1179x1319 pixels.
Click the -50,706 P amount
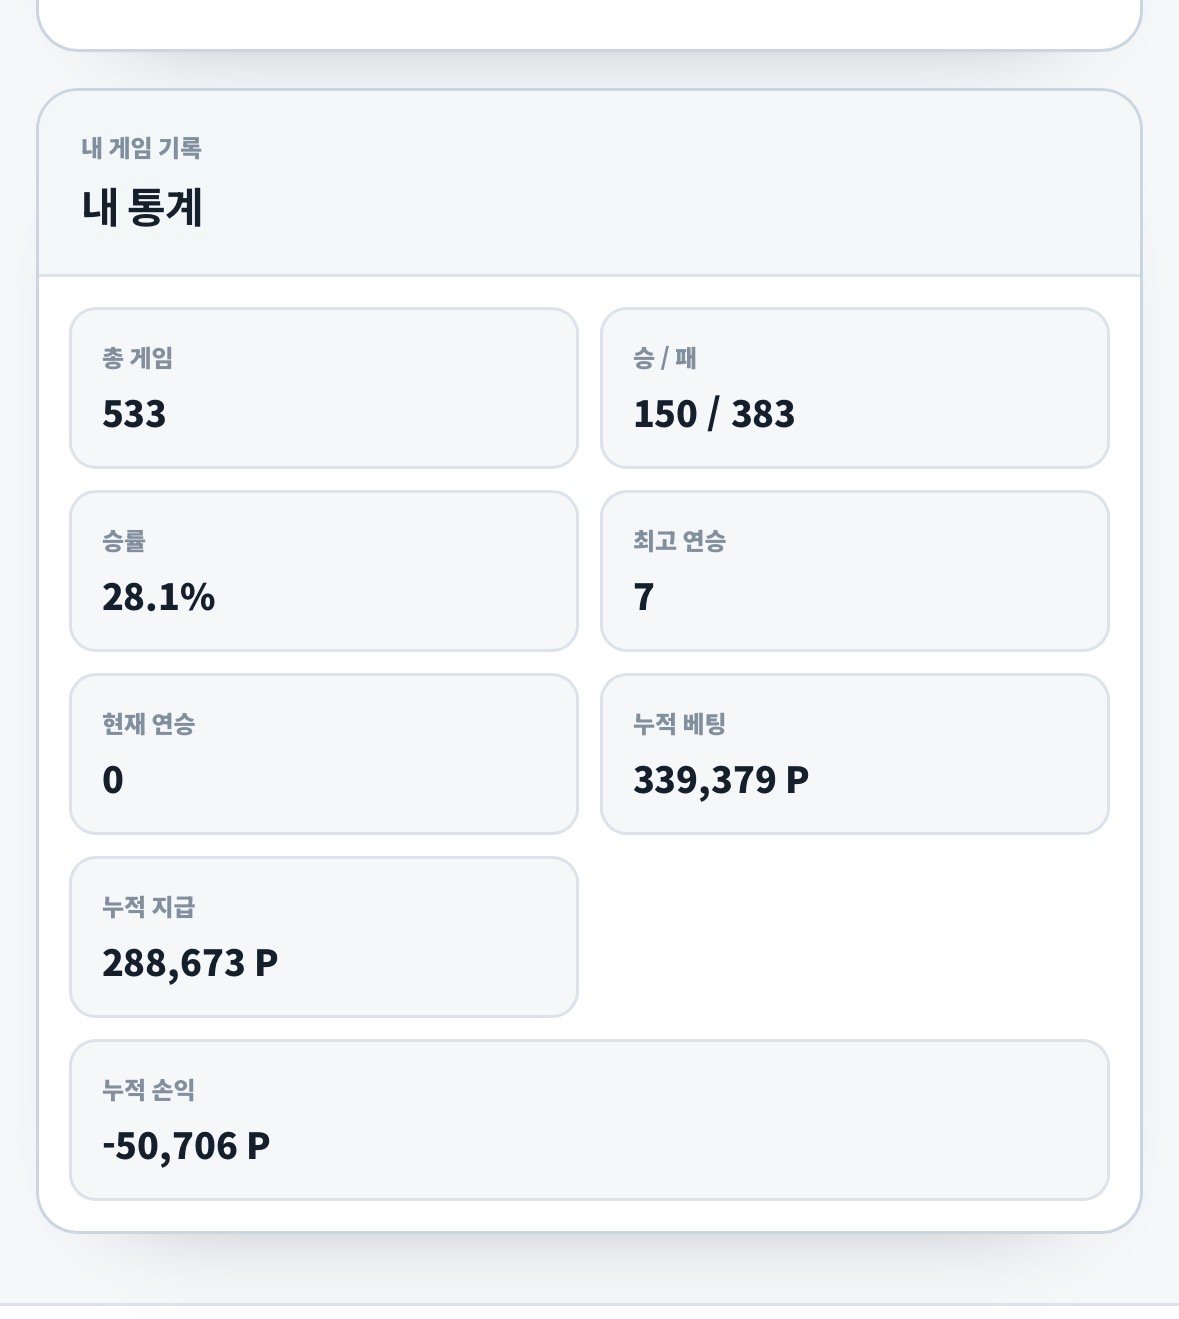pyautogui.click(x=186, y=1146)
